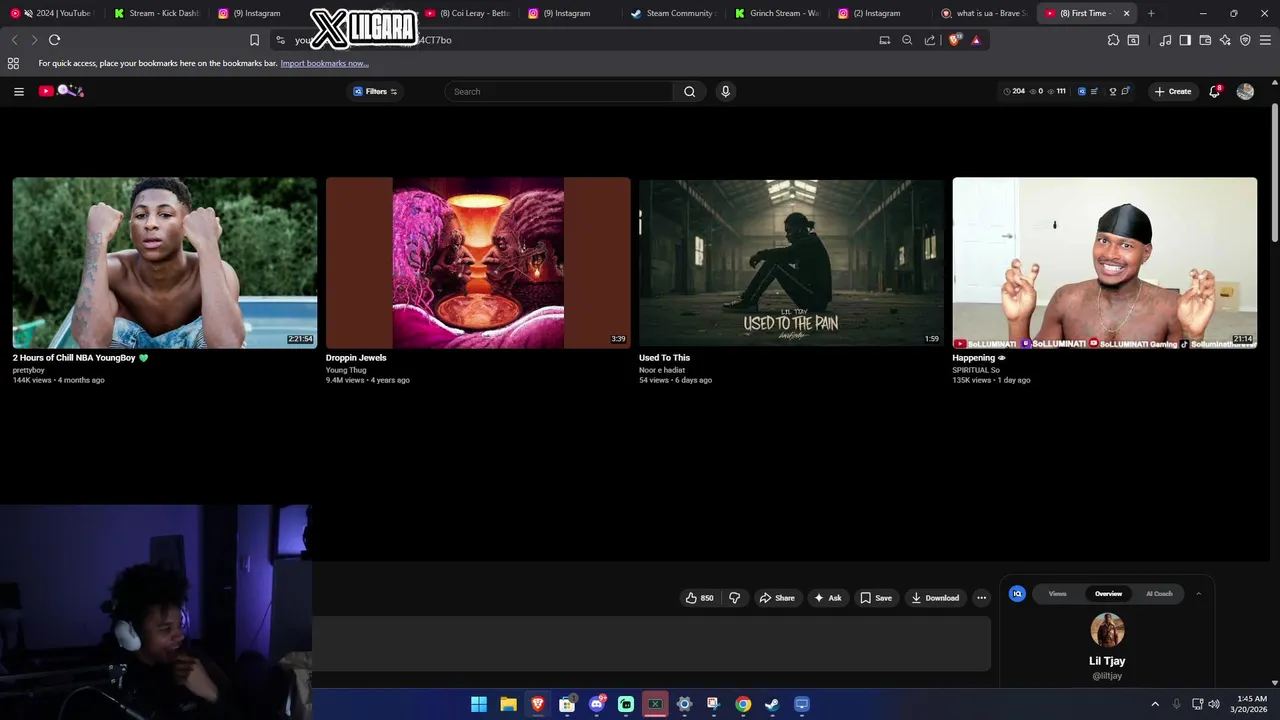The width and height of the screenshot is (1280, 720).
Task: Open more actions three-dot menu
Action: (x=981, y=598)
